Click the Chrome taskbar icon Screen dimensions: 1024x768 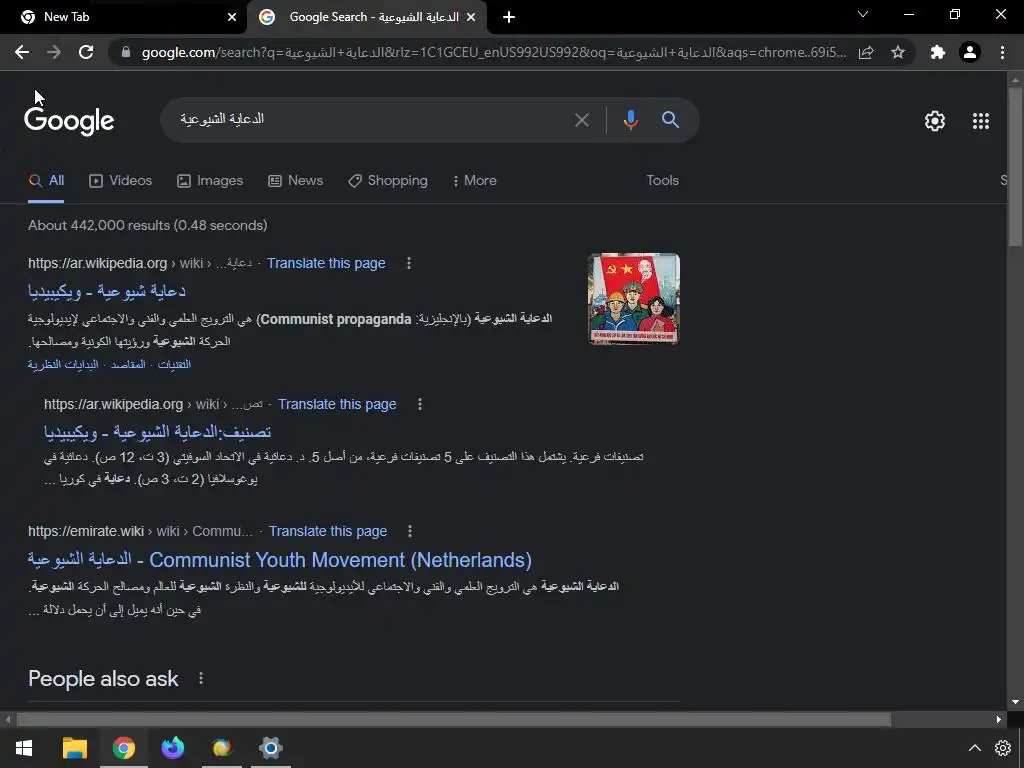coord(123,748)
